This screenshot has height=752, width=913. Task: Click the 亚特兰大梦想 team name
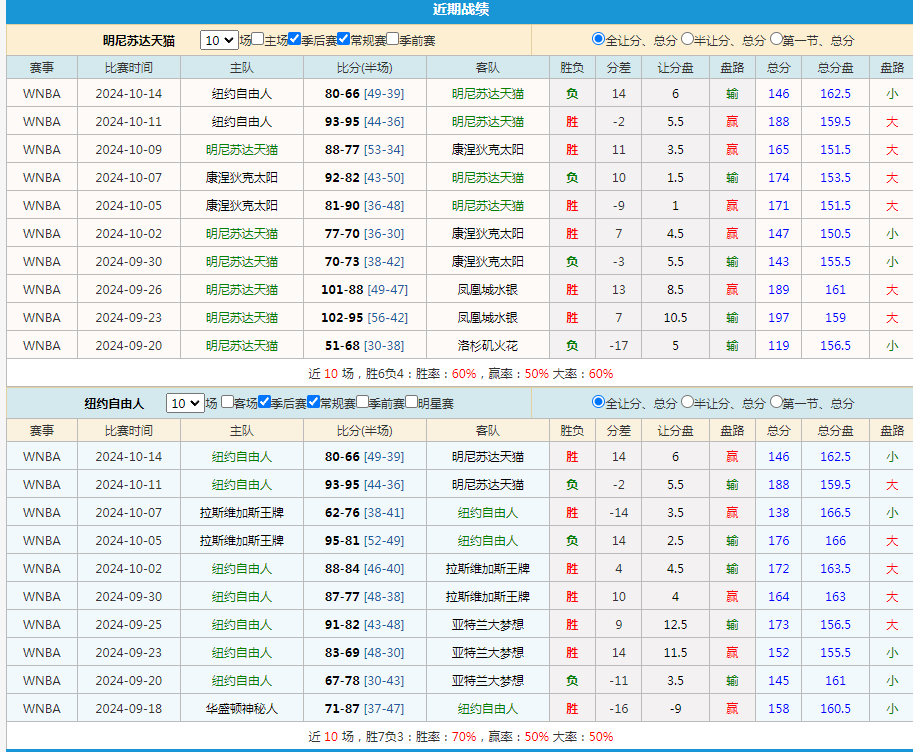point(489,625)
